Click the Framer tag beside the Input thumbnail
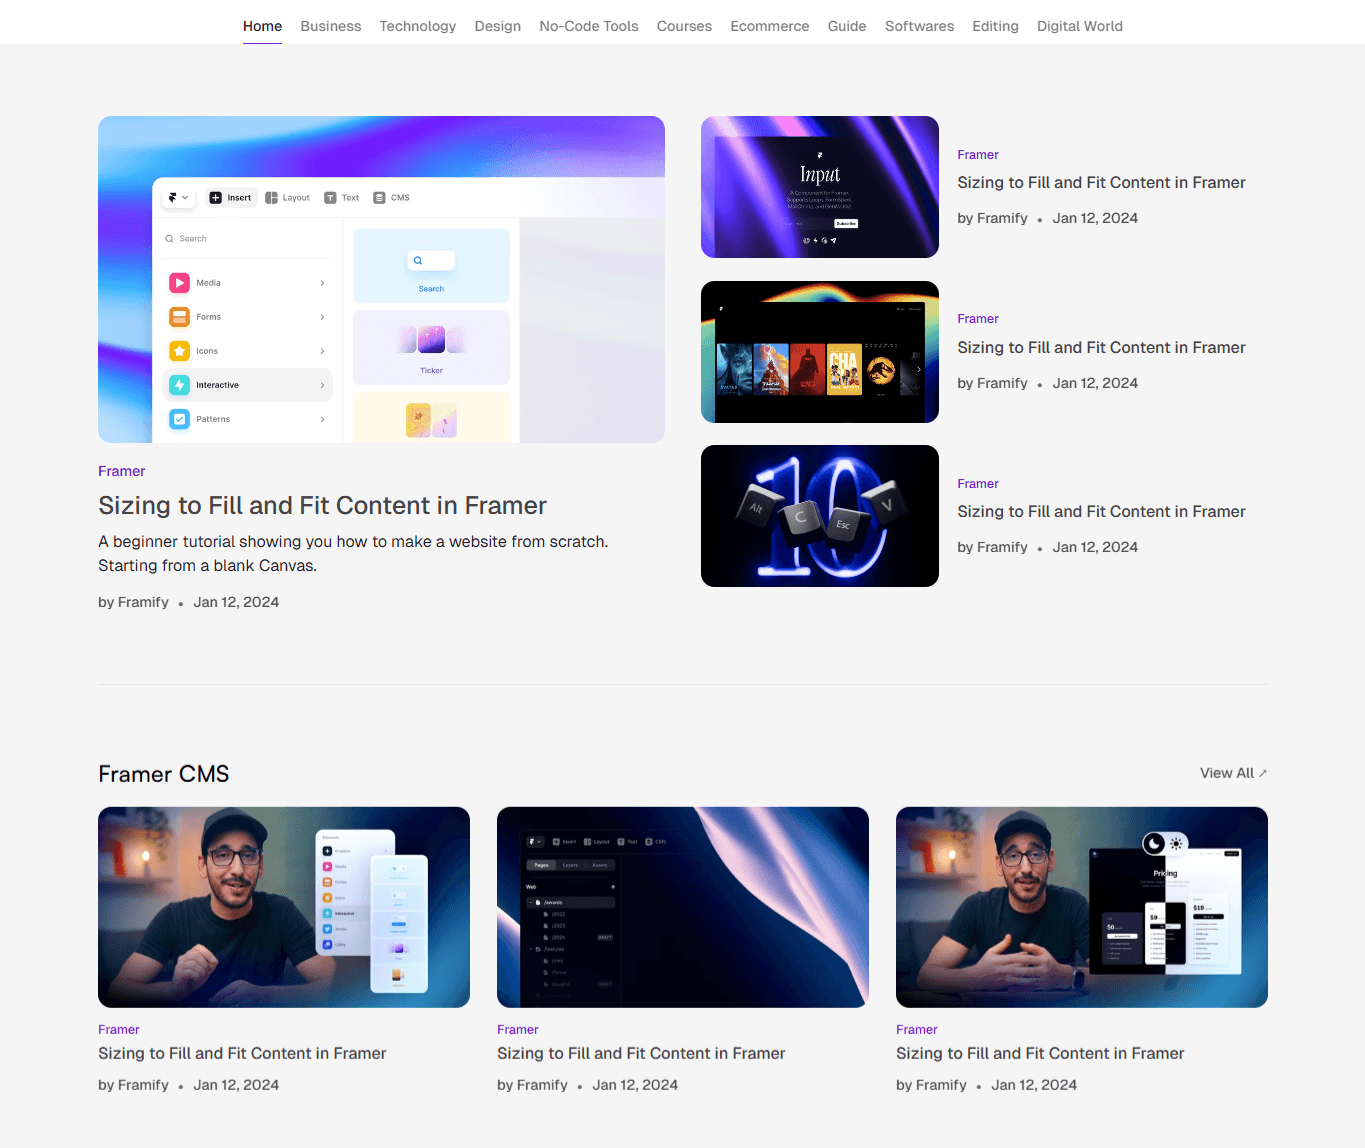The image size is (1365, 1148). tap(978, 155)
